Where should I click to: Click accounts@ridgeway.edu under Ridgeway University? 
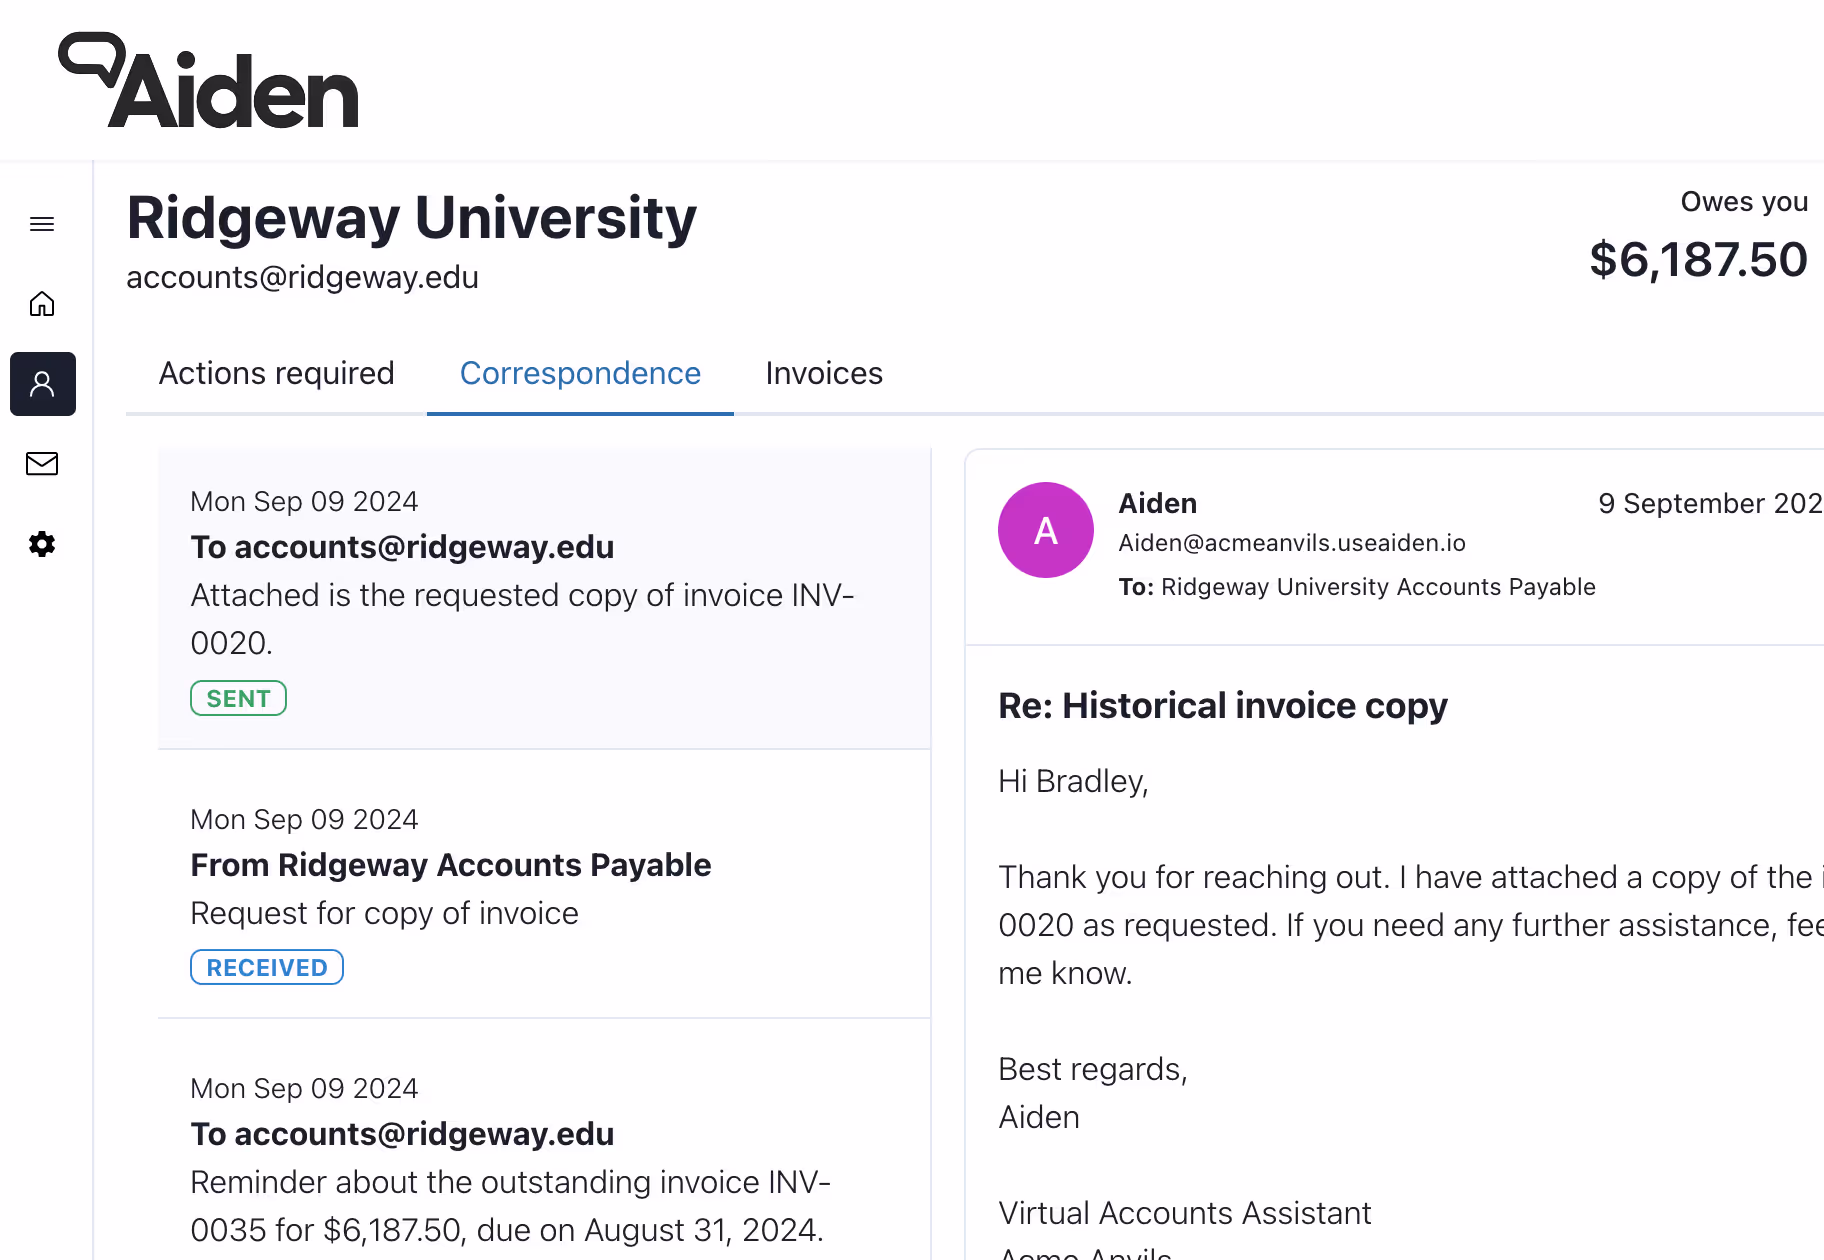302,277
